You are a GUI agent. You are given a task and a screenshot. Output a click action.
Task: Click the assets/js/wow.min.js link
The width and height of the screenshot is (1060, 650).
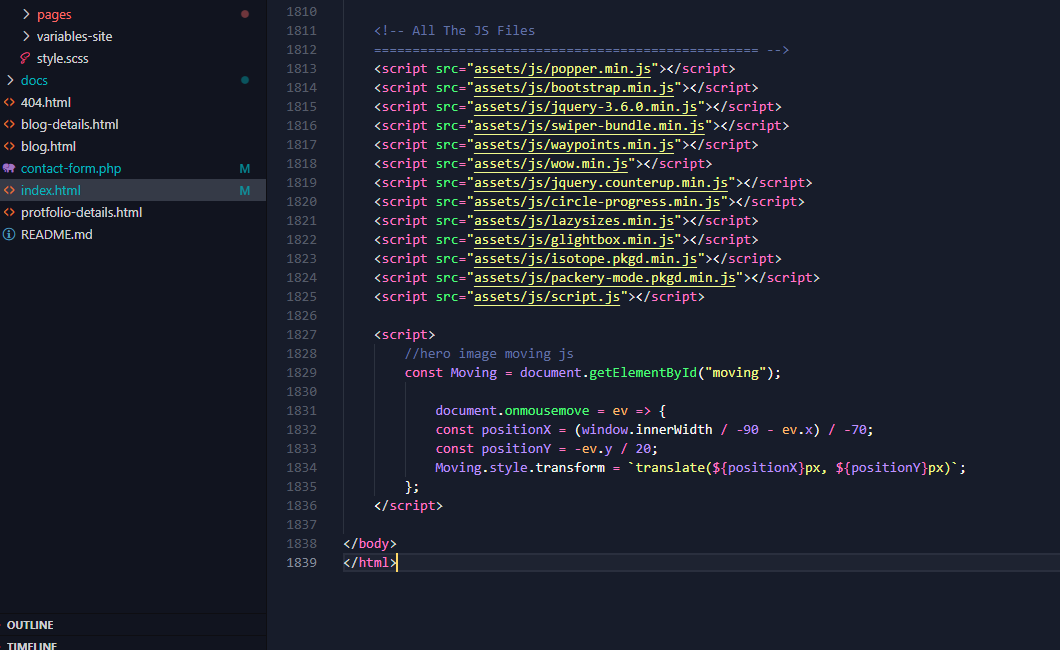coord(551,163)
